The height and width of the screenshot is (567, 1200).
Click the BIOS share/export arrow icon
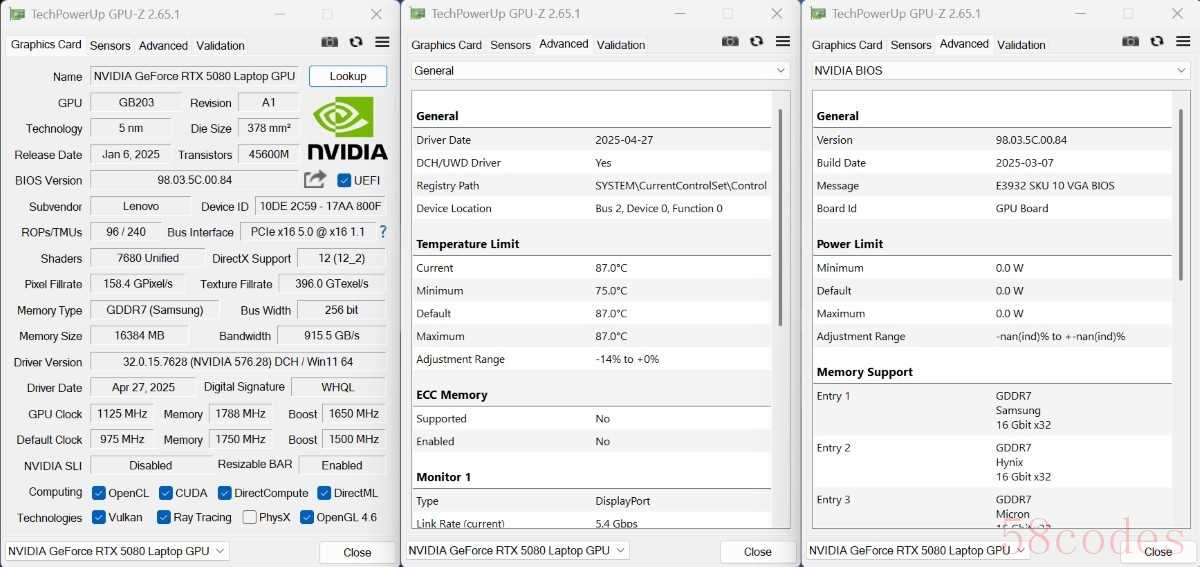[x=315, y=179]
